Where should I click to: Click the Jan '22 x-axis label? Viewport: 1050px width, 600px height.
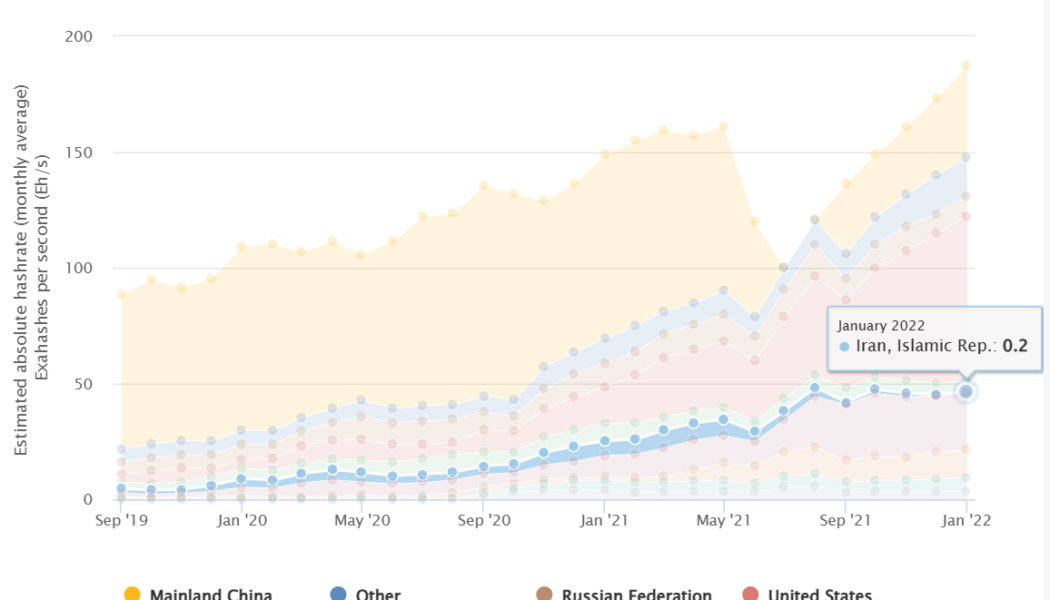click(966, 520)
